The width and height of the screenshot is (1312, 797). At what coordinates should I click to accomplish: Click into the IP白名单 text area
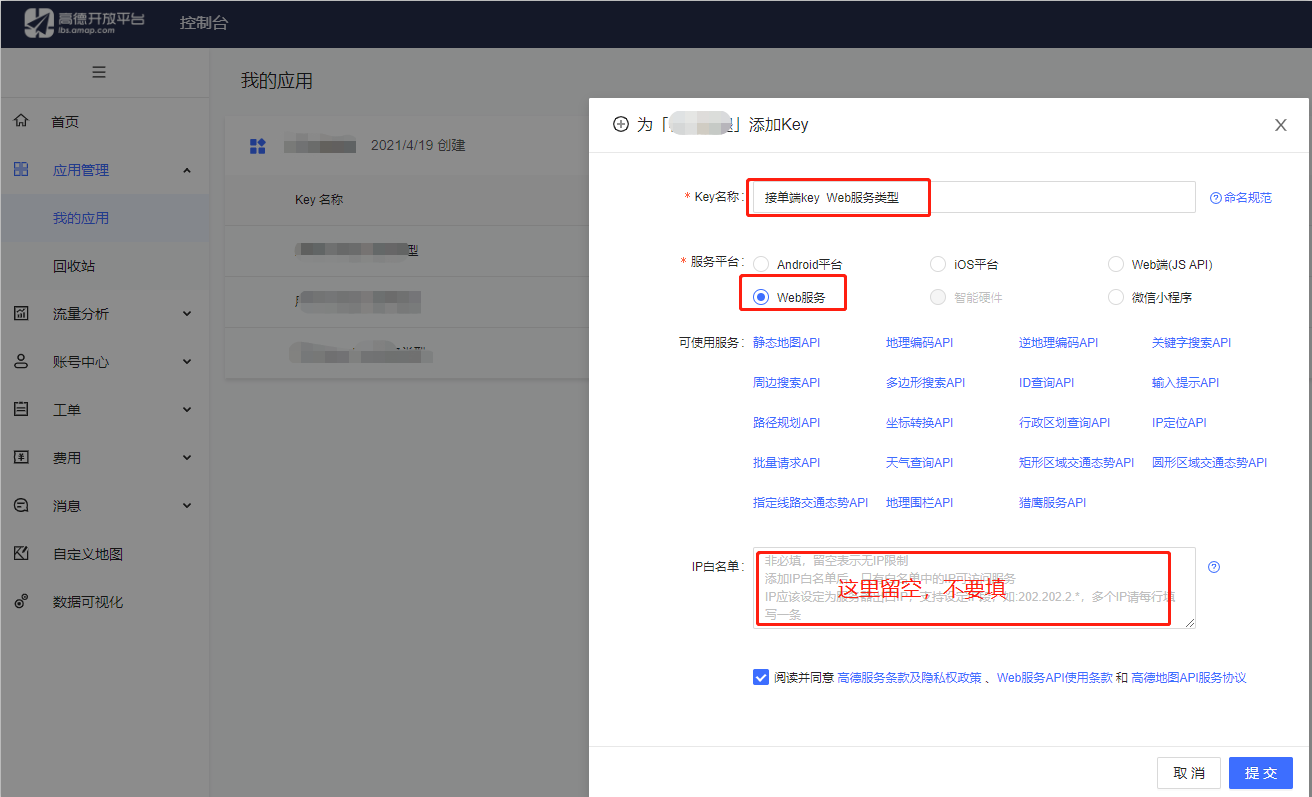pos(974,587)
